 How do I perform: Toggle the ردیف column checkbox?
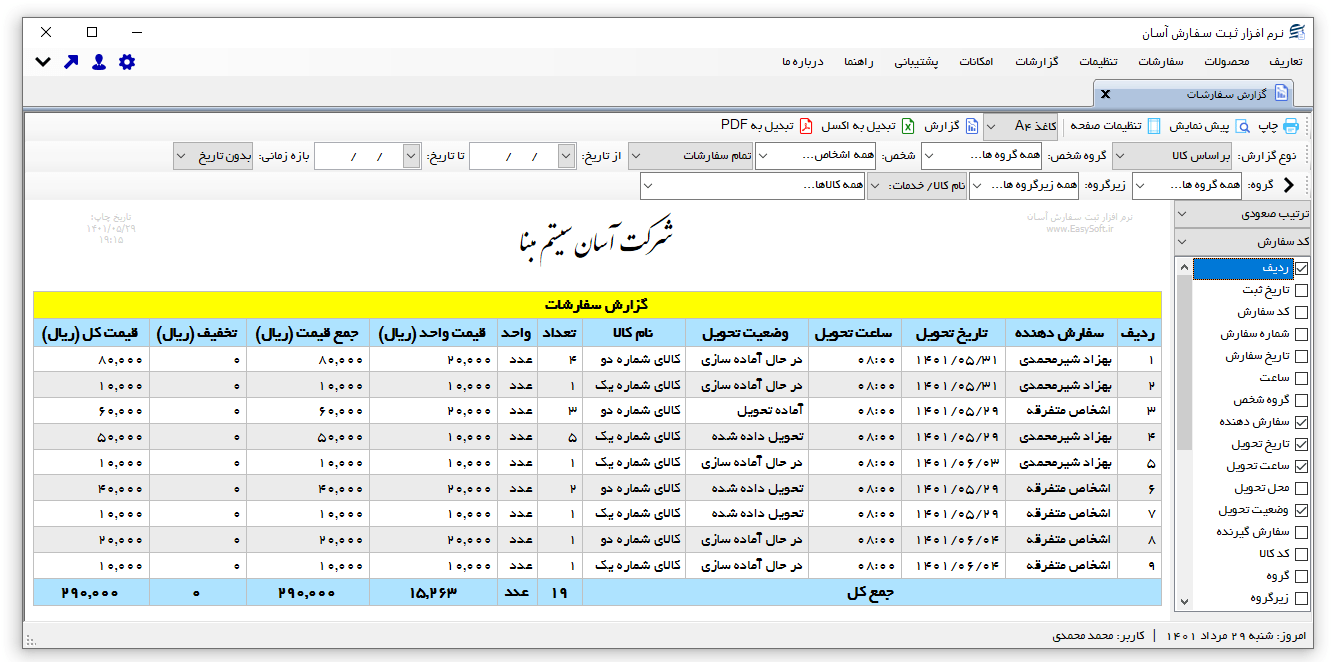1301,269
